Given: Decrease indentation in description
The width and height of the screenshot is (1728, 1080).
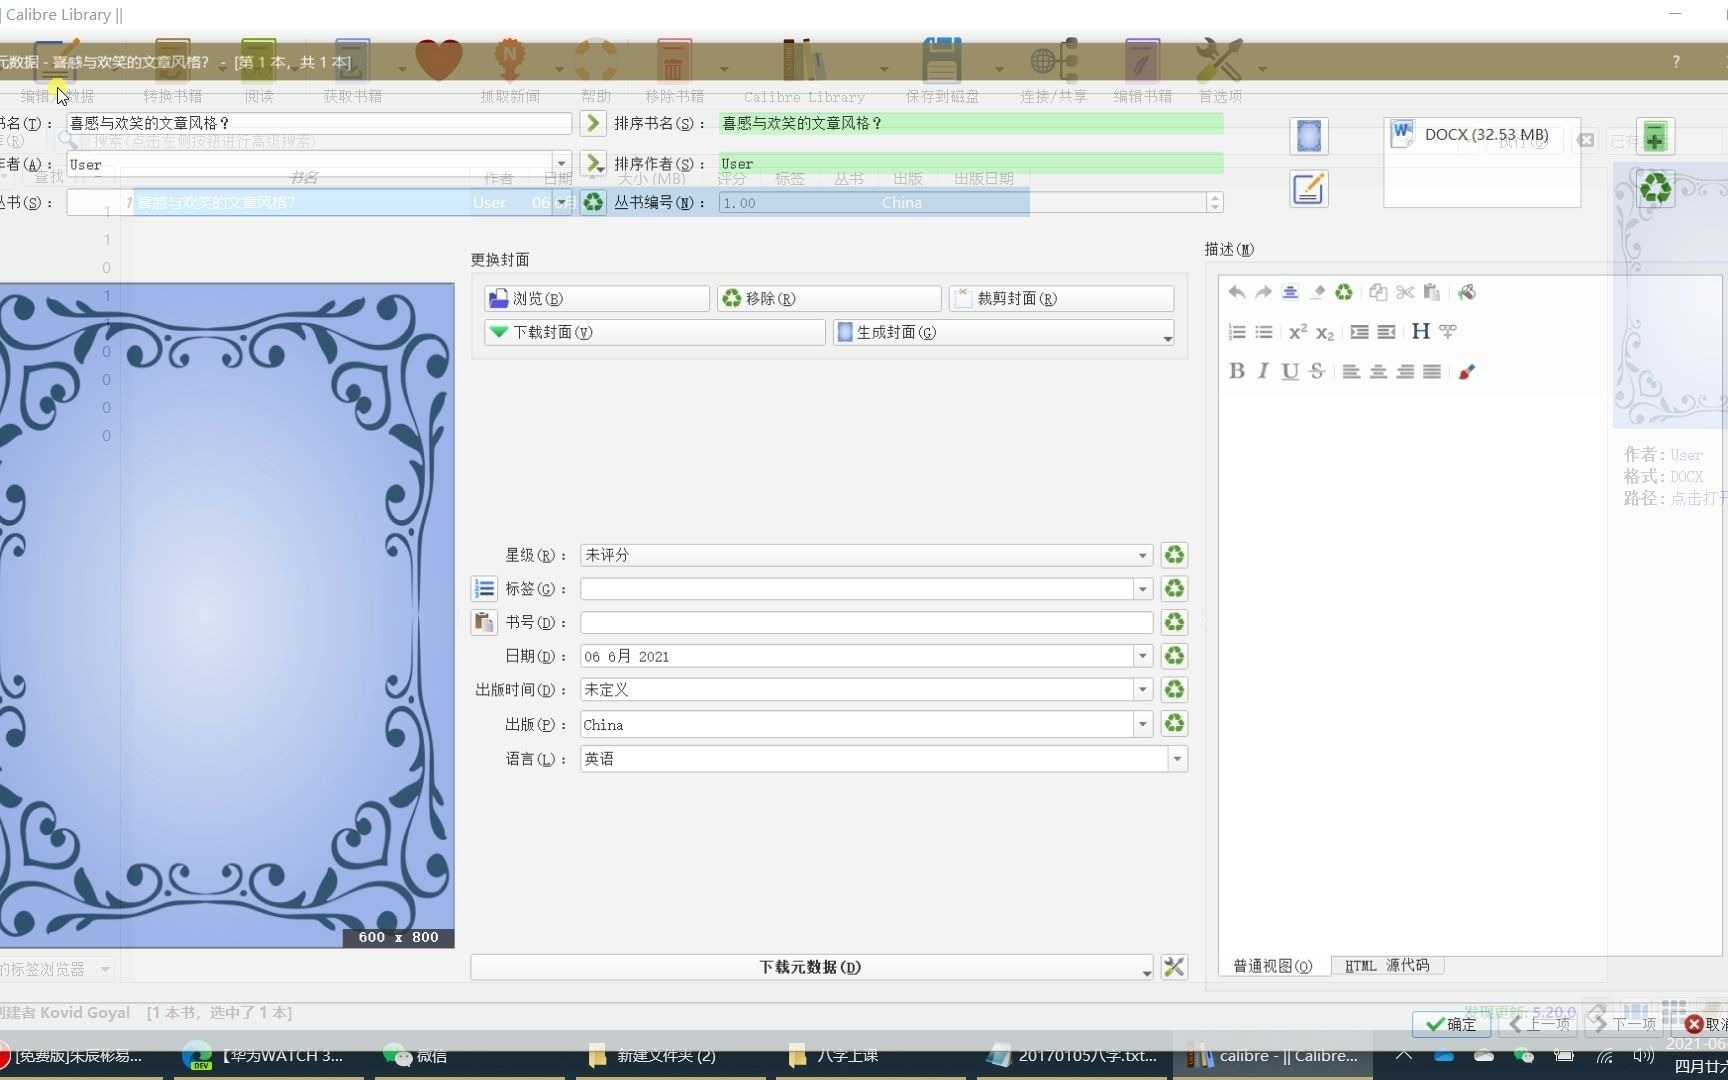Looking at the screenshot, I should click(1386, 332).
